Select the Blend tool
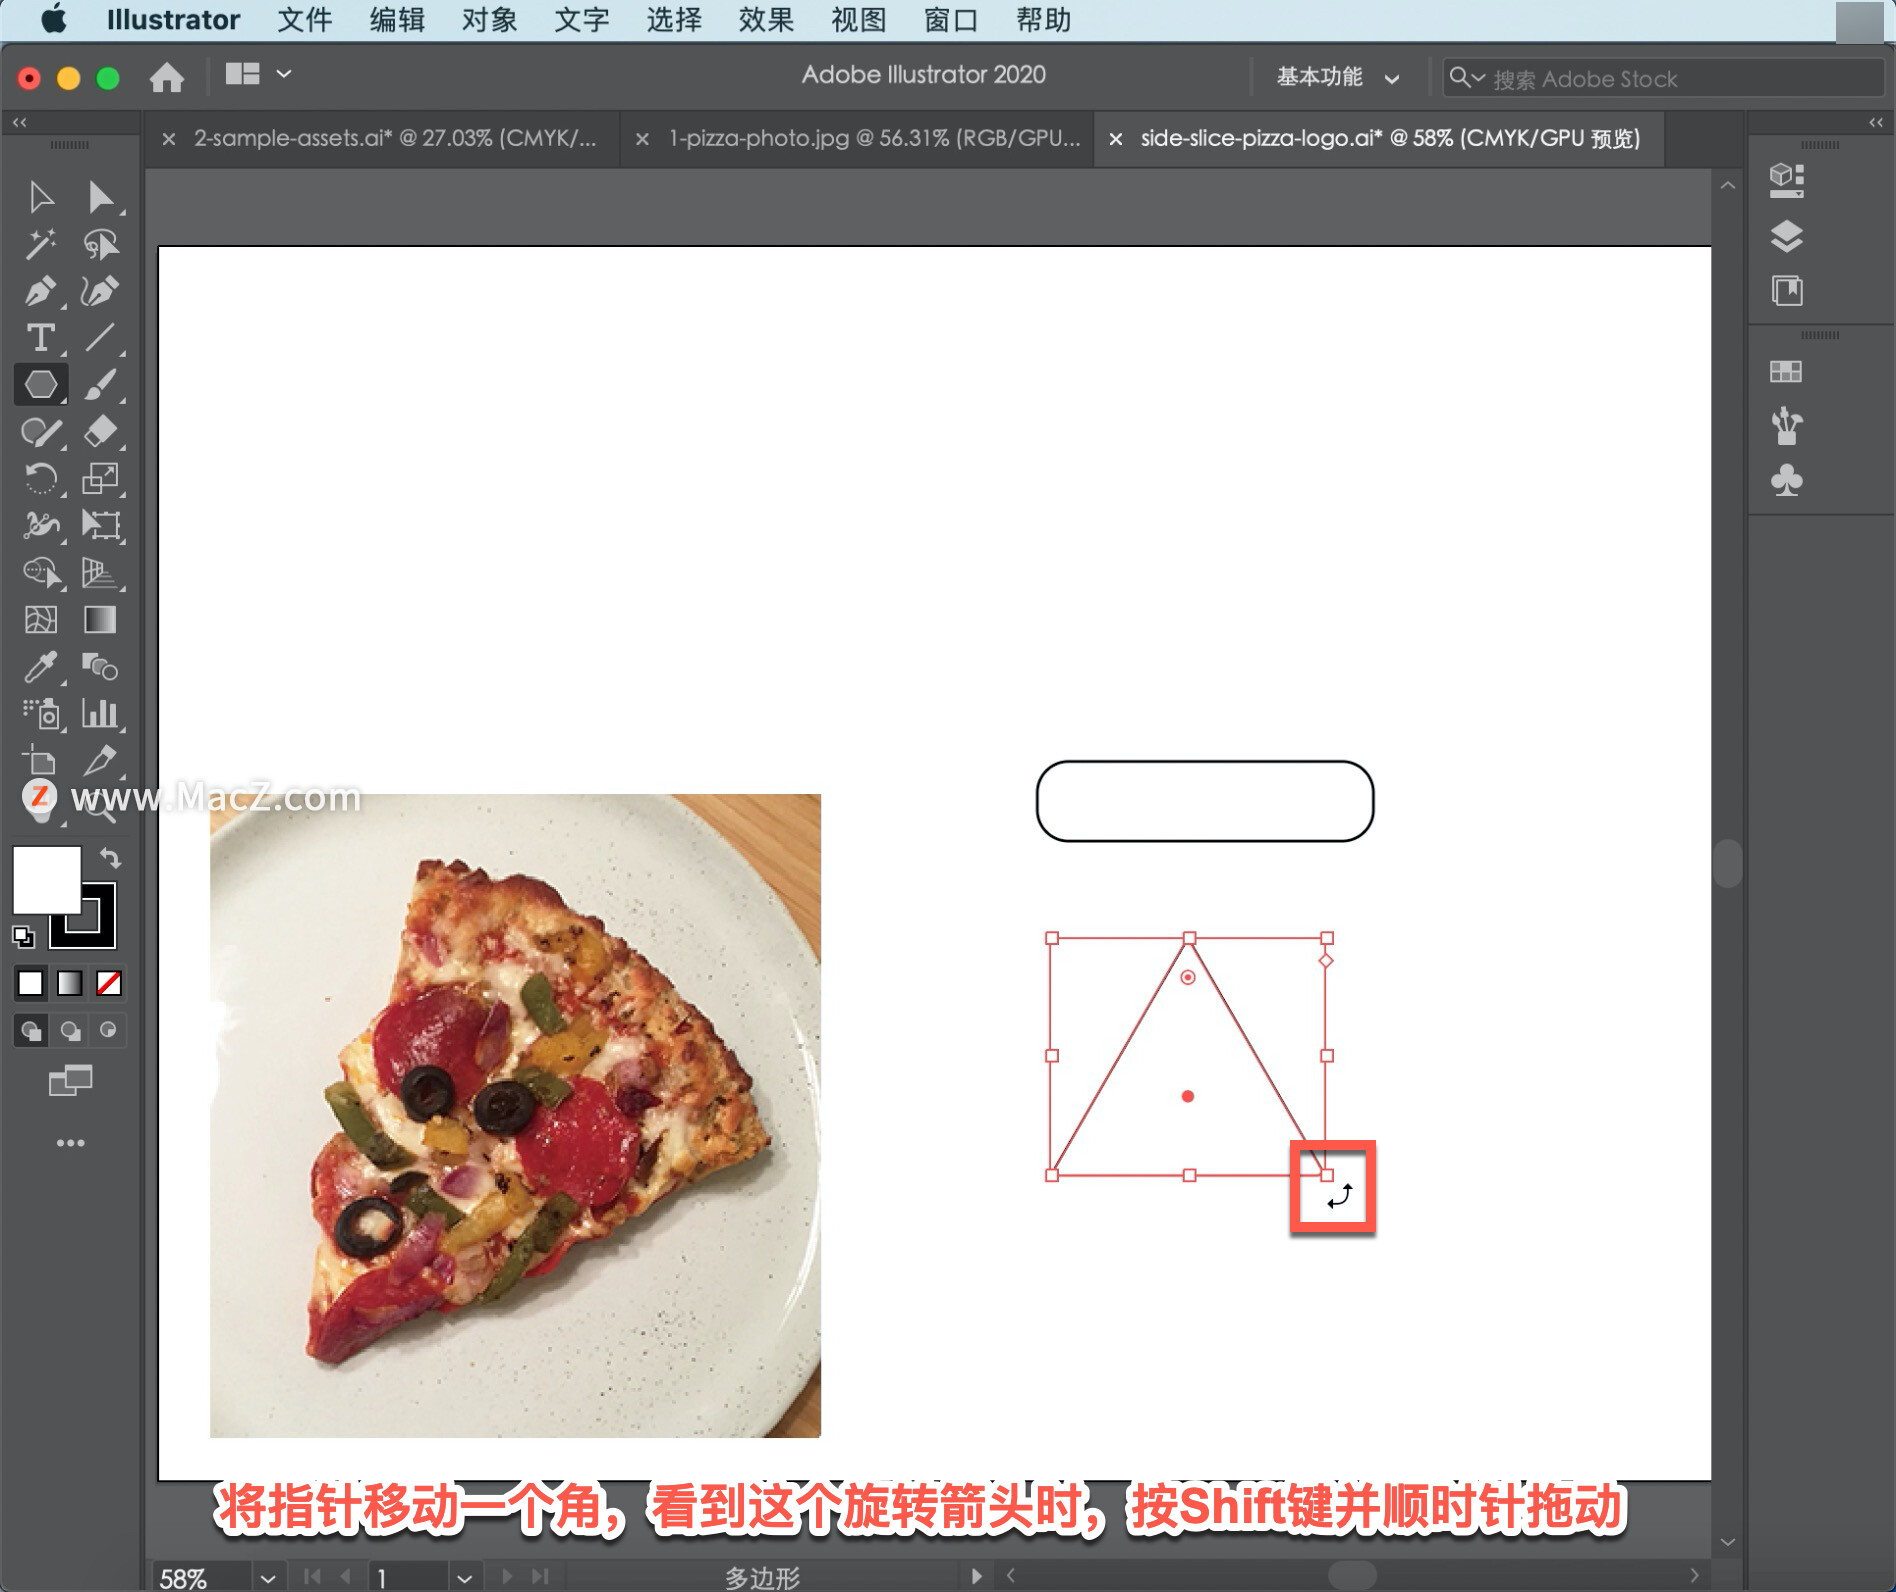Screen dimensions: 1896x1592 click(100, 666)
